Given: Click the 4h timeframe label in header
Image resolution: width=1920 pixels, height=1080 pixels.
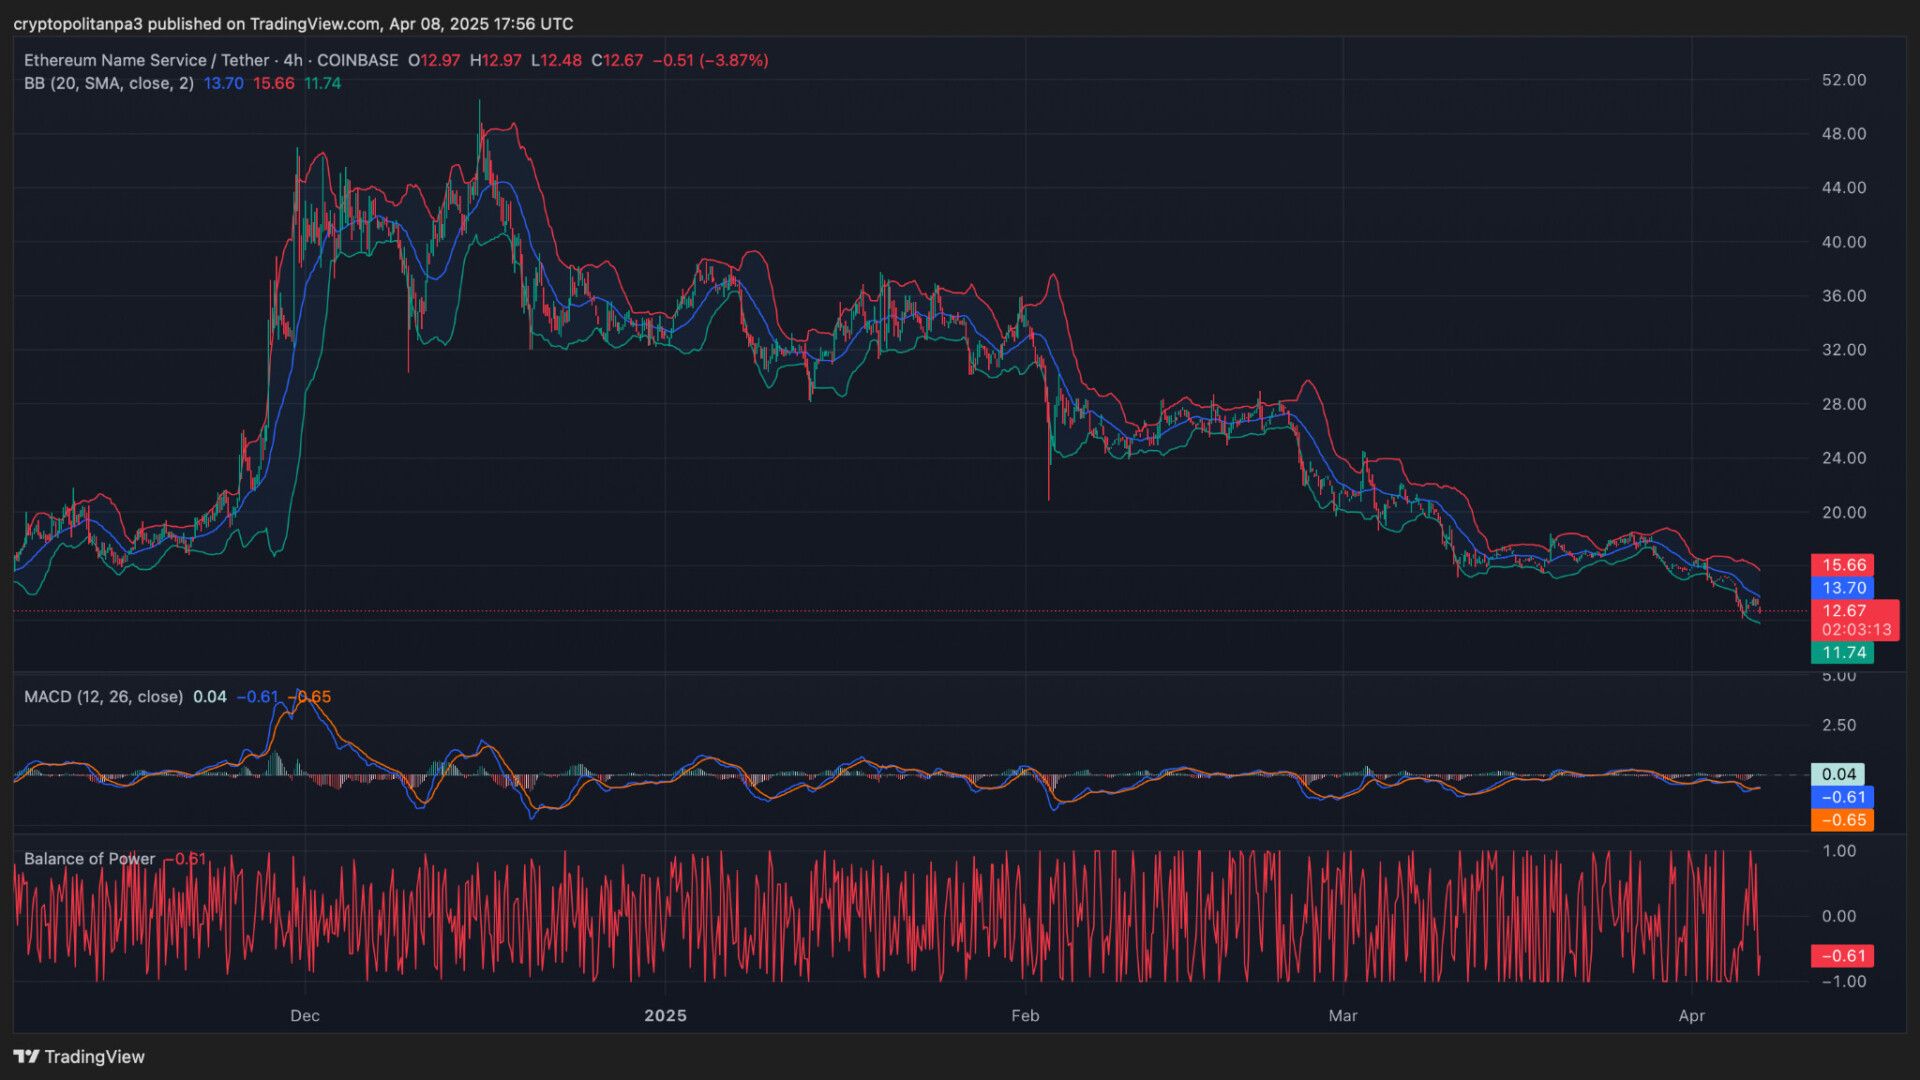Looking at the screenshot, I should [x=293, y=60].
